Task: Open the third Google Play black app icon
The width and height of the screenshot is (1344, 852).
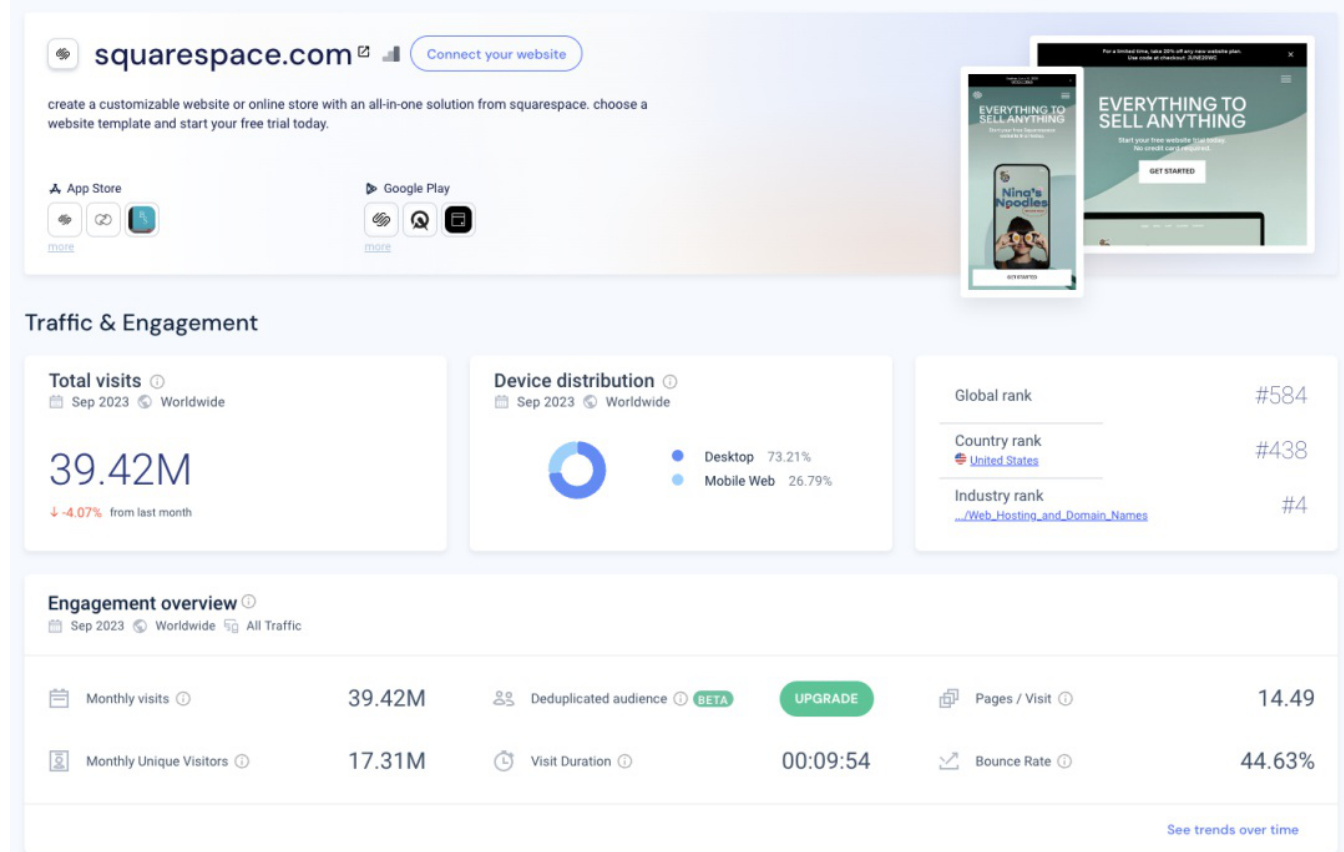Action: point(458,219)
